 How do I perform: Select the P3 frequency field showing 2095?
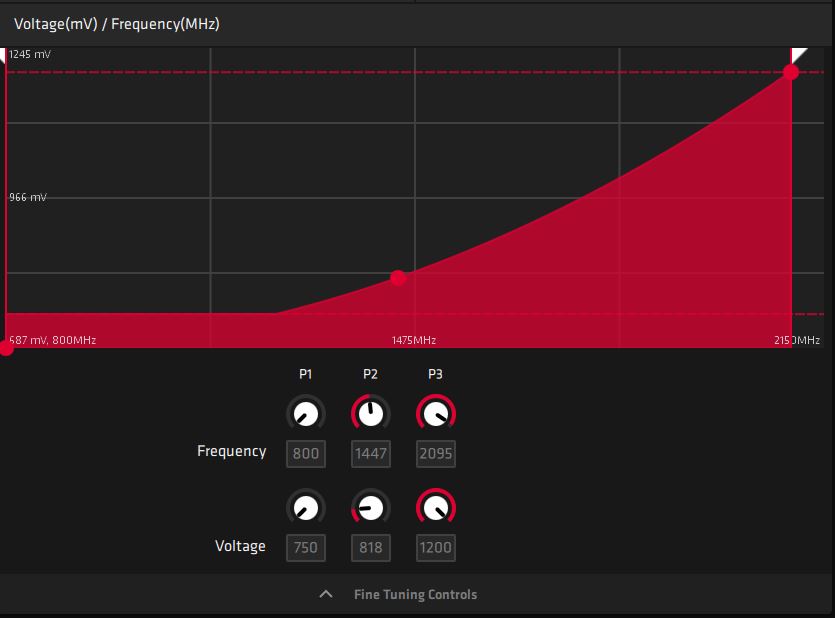click(435, 454)
